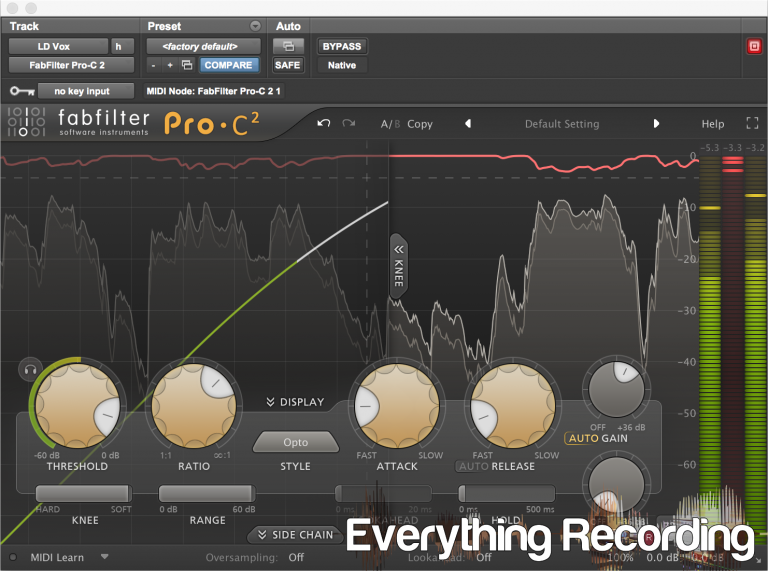Switch A/B state
768x571 pixels.
click(x=390, y=124)
